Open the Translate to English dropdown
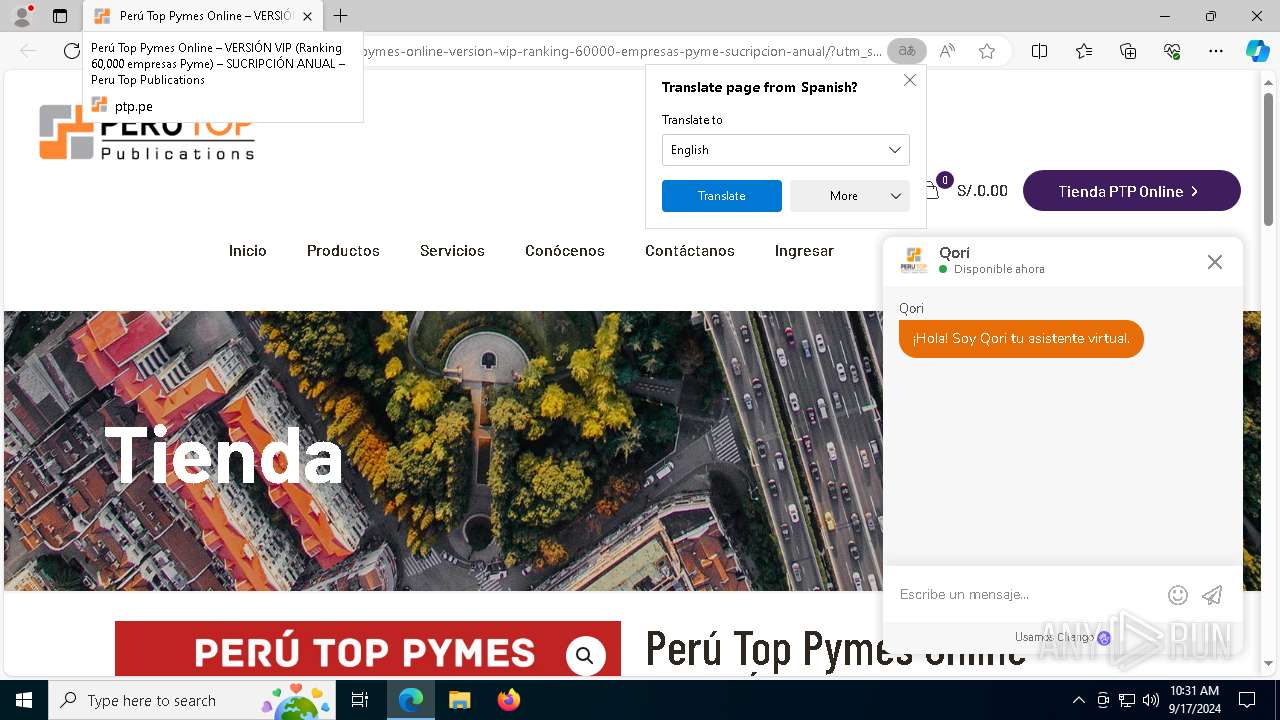 pyautogui.click(x=785, y=150)
